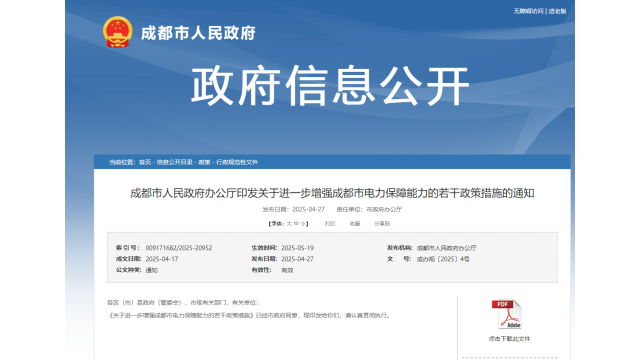Click the 政府信息公开 banner heading
The width and height of the screenshot is (640, 360).
click(330, 86)
